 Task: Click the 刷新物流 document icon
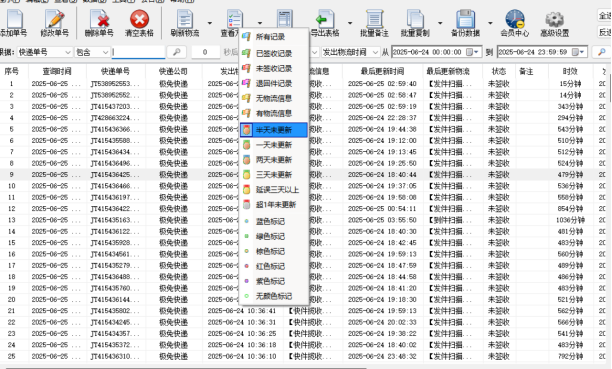click(185, 20)
